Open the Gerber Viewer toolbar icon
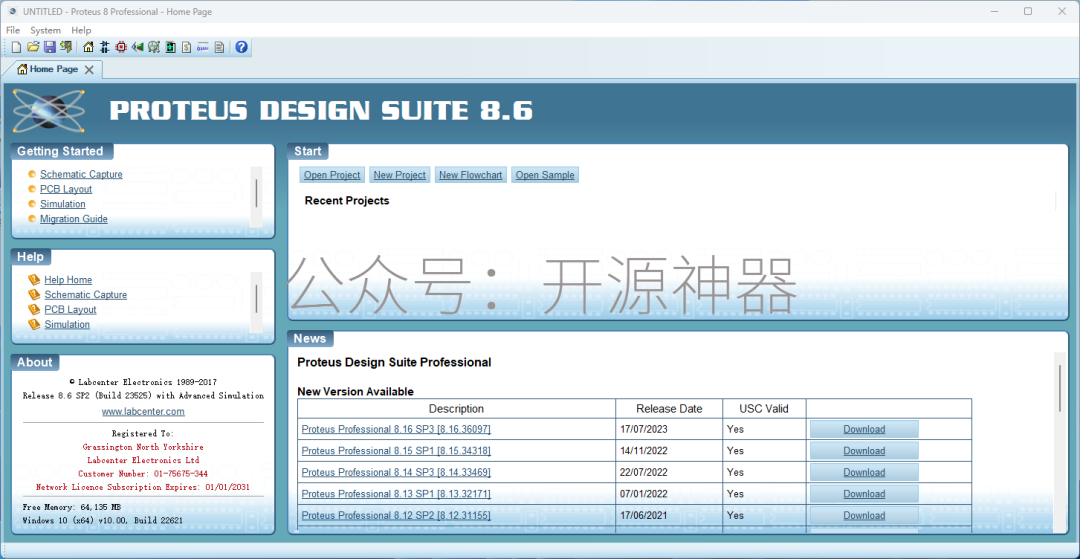Image resolution: width=1080 pixels, height=559 pixels. 154,47
